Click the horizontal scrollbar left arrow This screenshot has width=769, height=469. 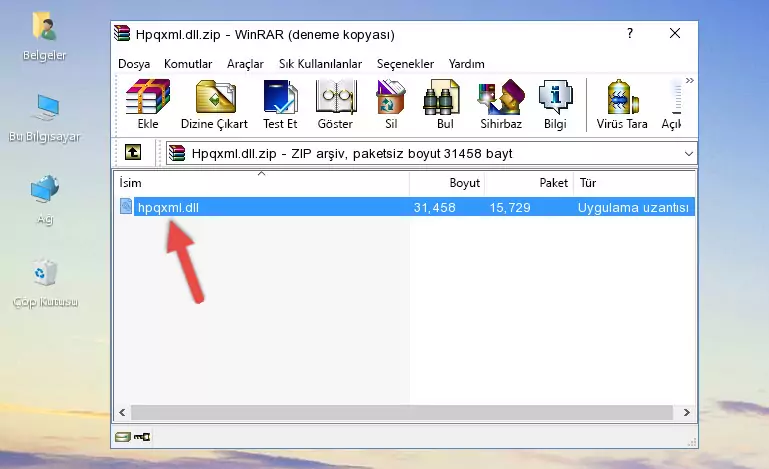(x=123, y=413)
